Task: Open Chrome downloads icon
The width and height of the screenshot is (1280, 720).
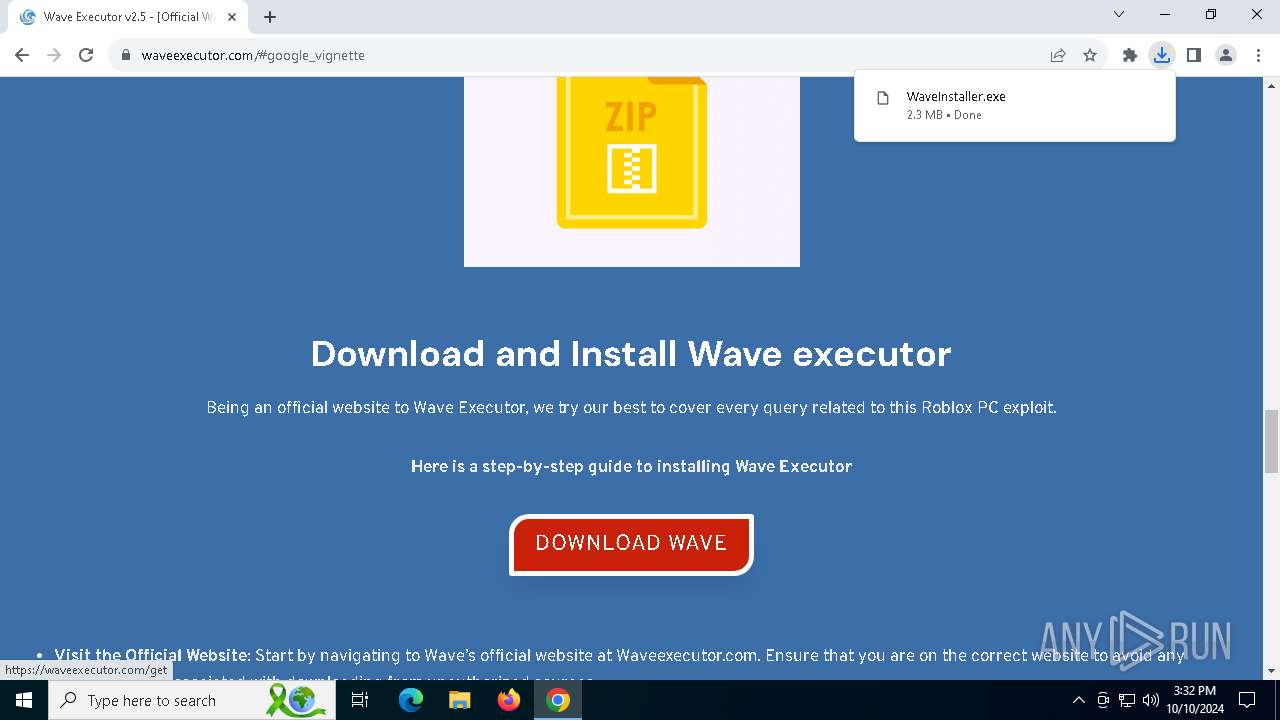Action: coord(1162,55)
